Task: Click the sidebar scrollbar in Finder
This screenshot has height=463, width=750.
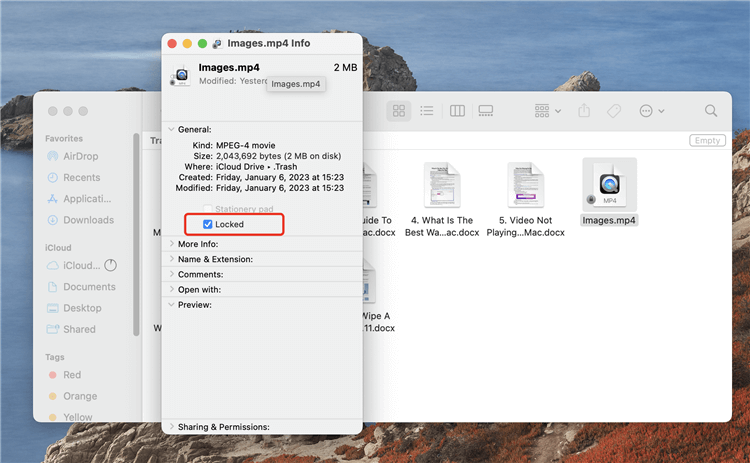Action: pyautogui.click(x=136, y=234)
